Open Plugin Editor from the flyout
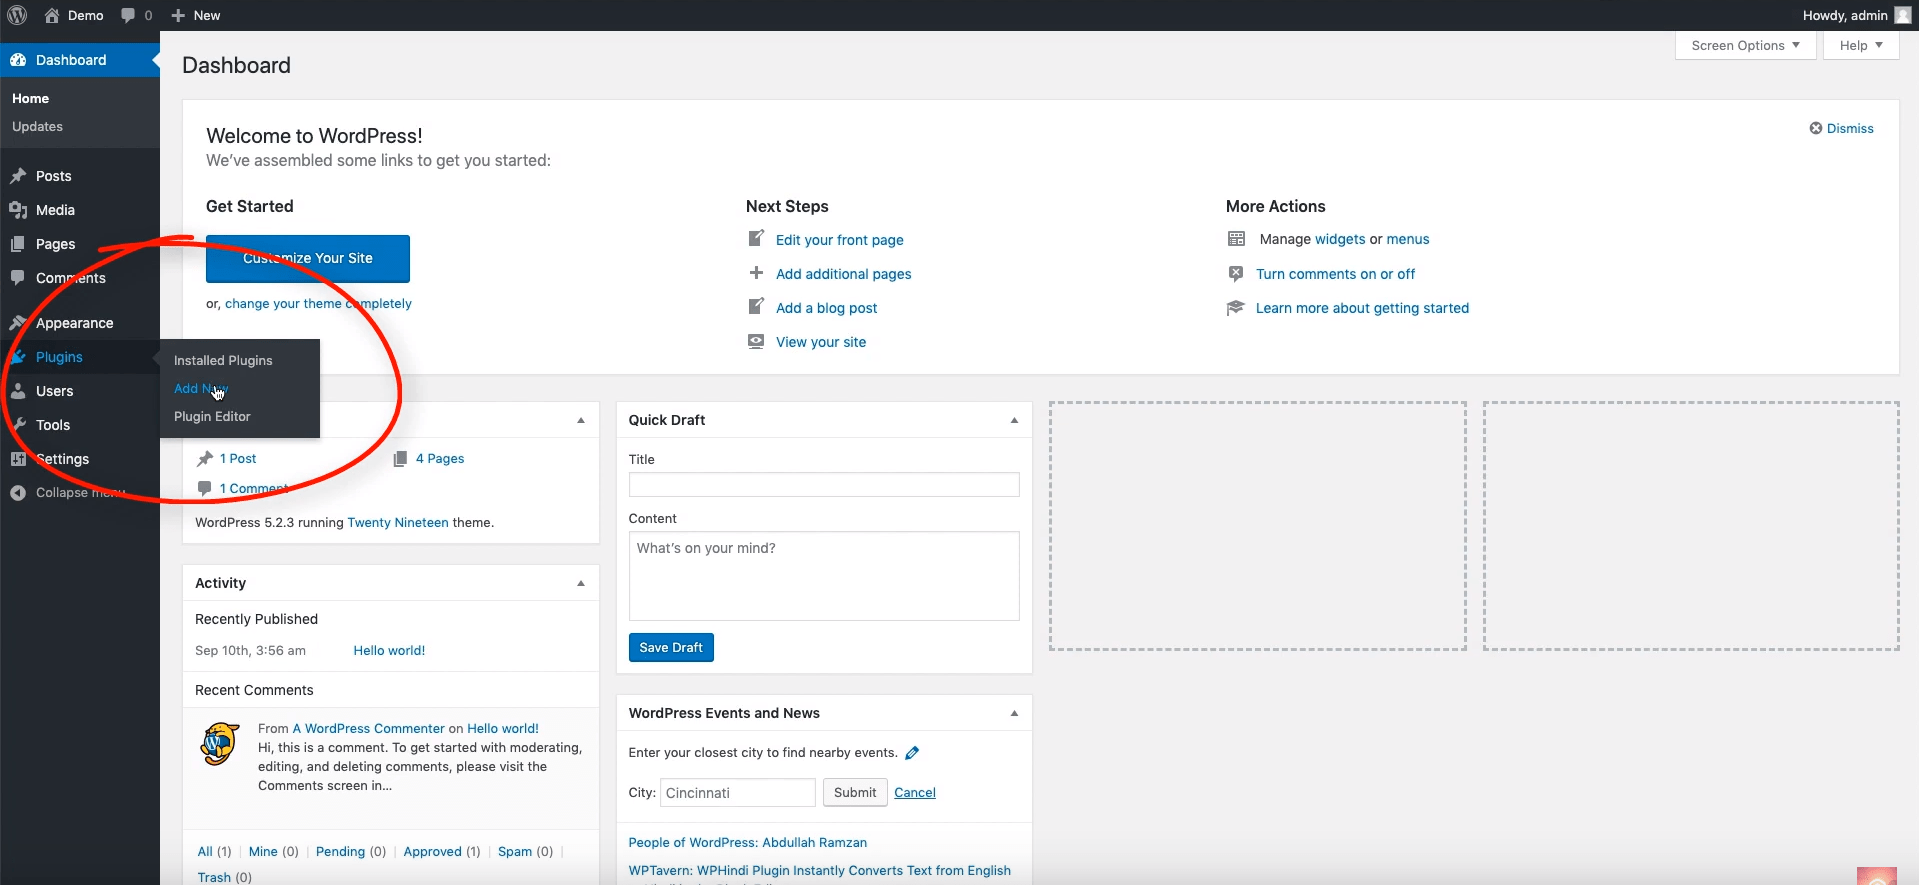1919x885 pixels. 212,416
